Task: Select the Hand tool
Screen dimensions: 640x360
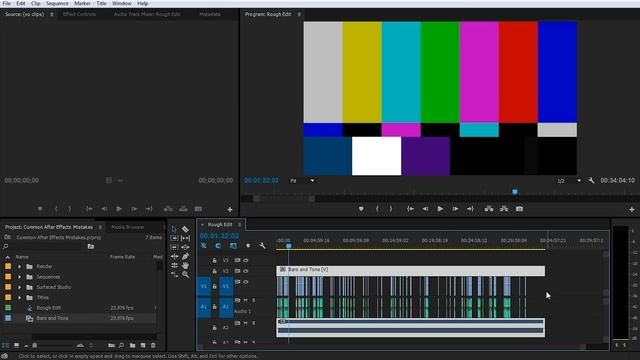Action: click(185, 265)
